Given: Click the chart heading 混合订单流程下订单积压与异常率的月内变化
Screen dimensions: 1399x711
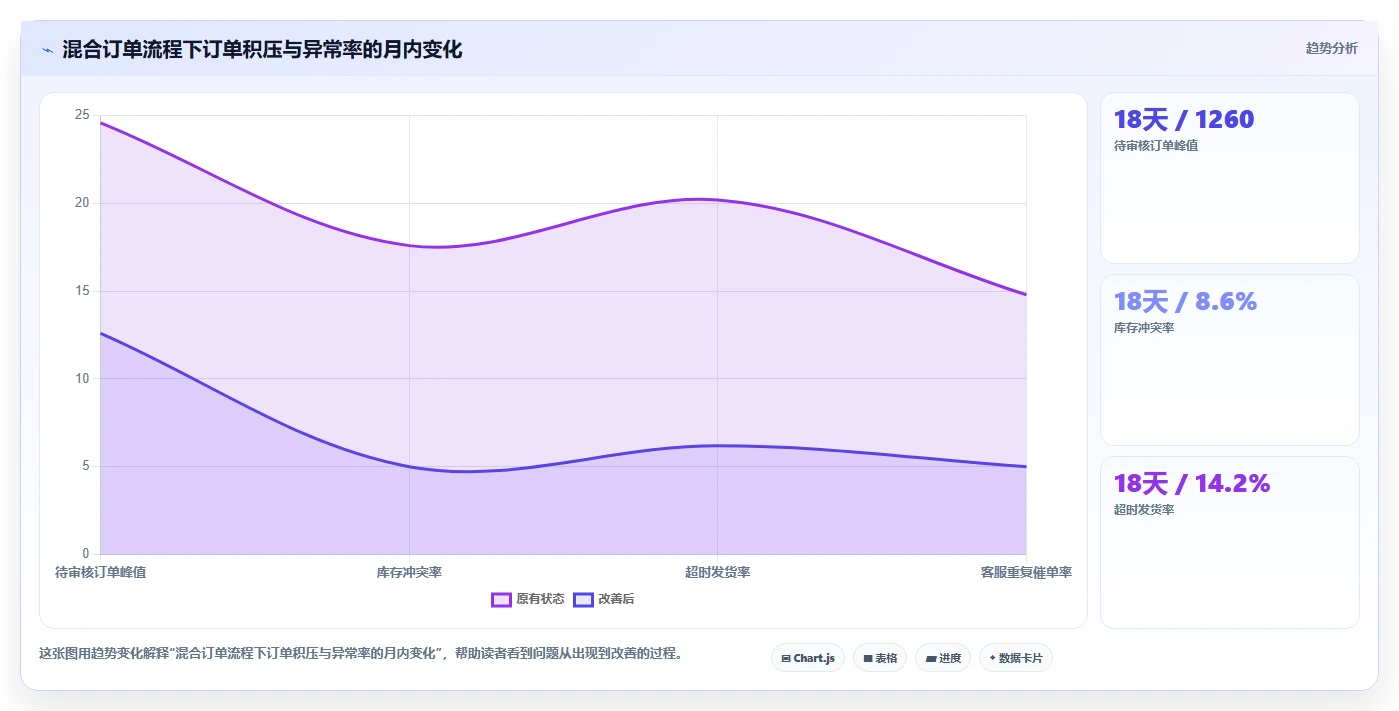Looking at the screenshot, I should click(x=262, y=50).
